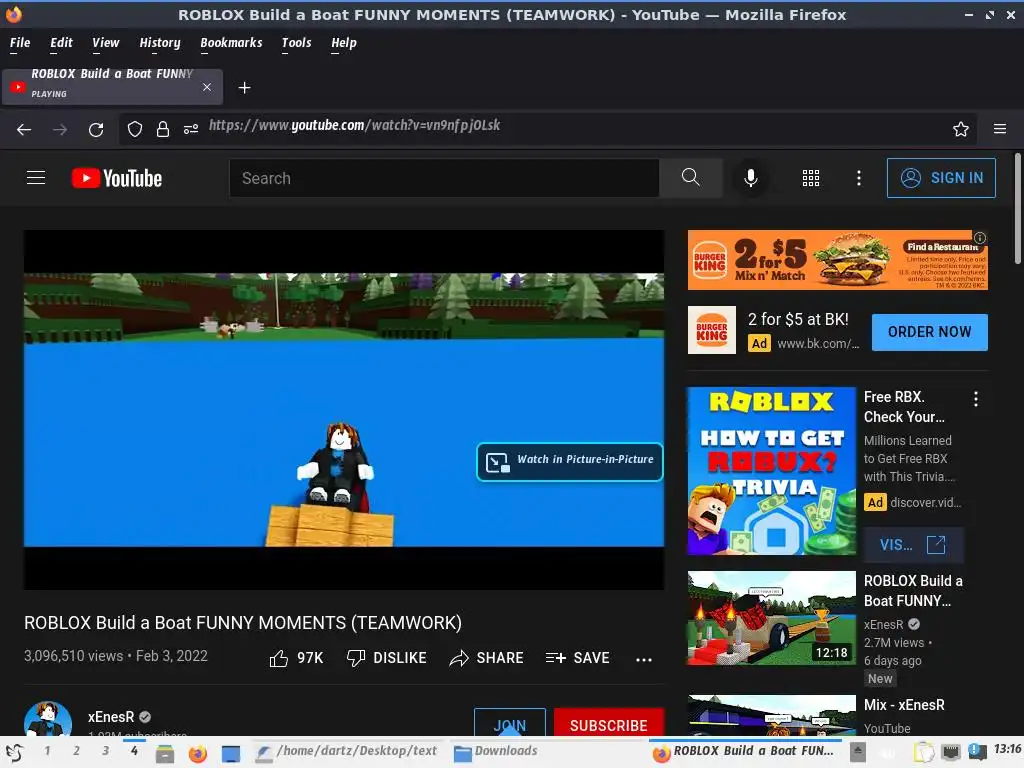Screen dimensions: 1024x768
Task: Click the VIS... button on RBX ad
Action: click(x=913, y=545)
